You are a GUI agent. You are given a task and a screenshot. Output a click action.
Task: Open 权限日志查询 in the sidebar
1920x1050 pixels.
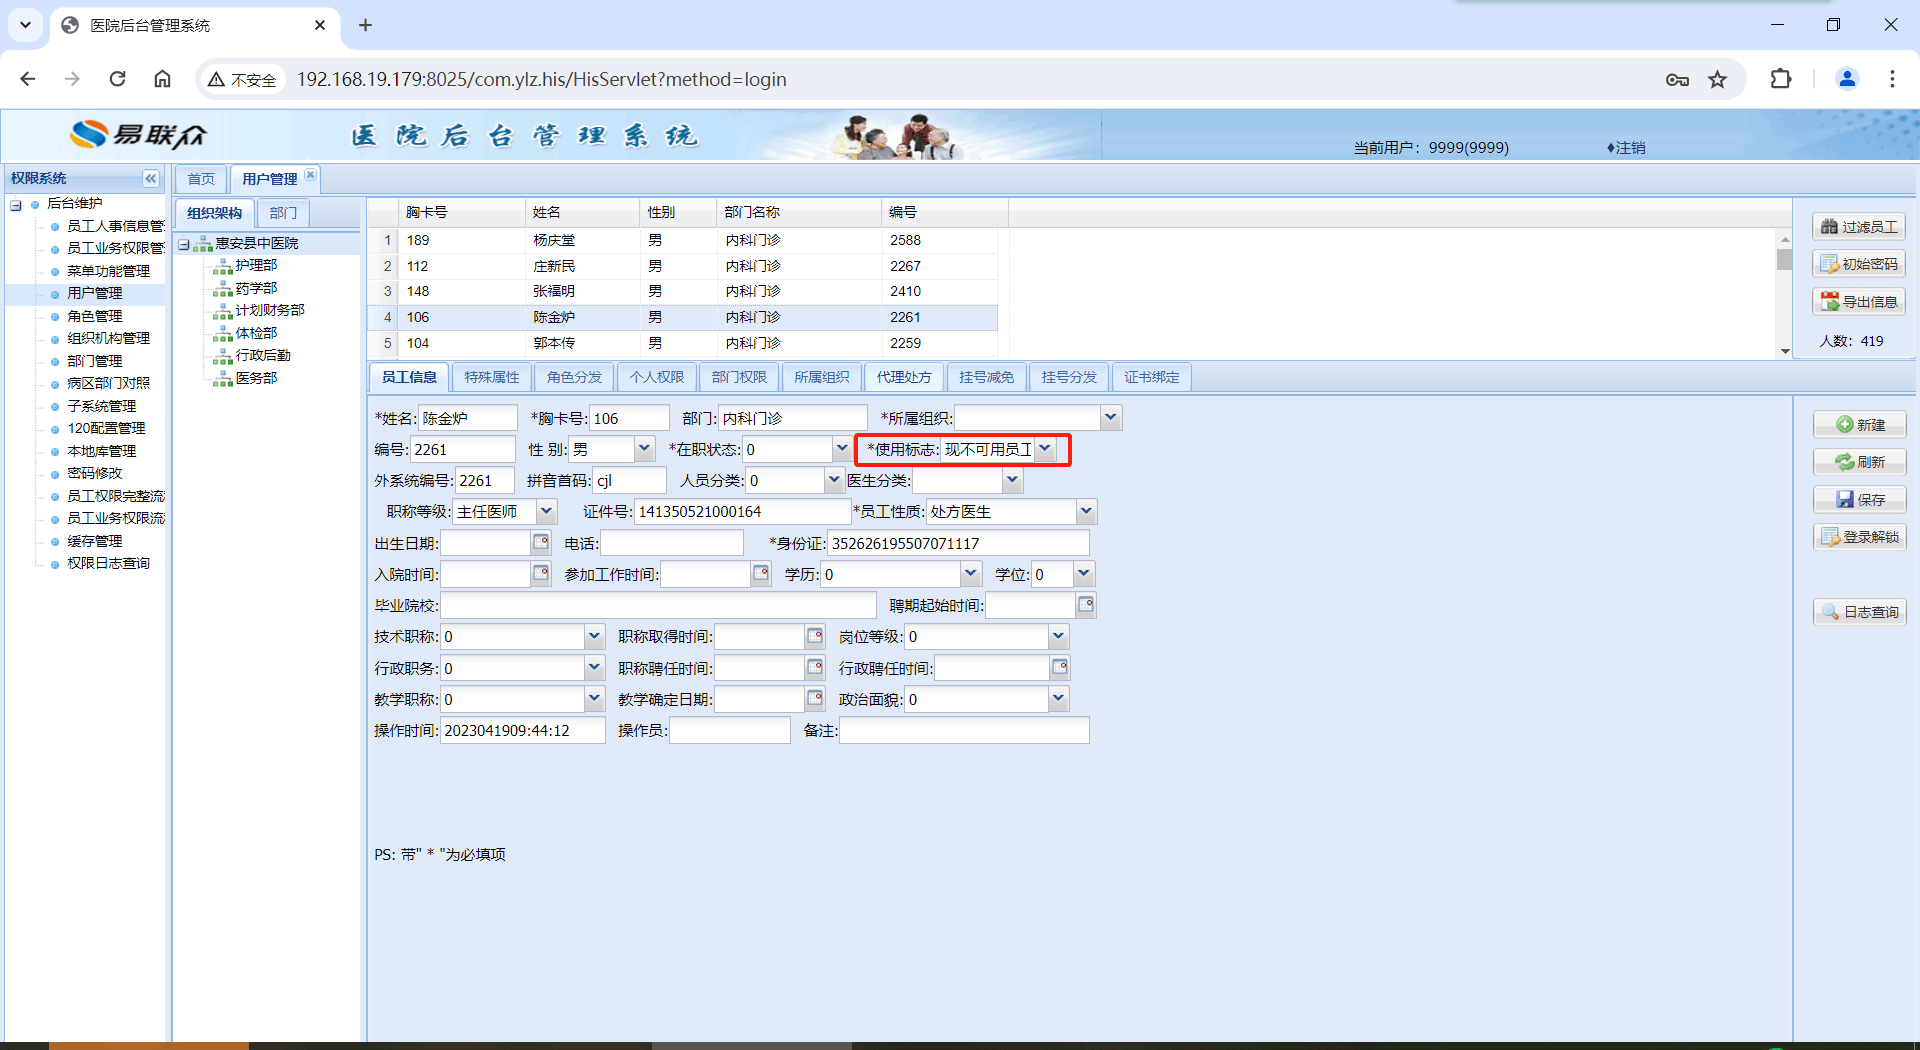[x=108, y=563]
